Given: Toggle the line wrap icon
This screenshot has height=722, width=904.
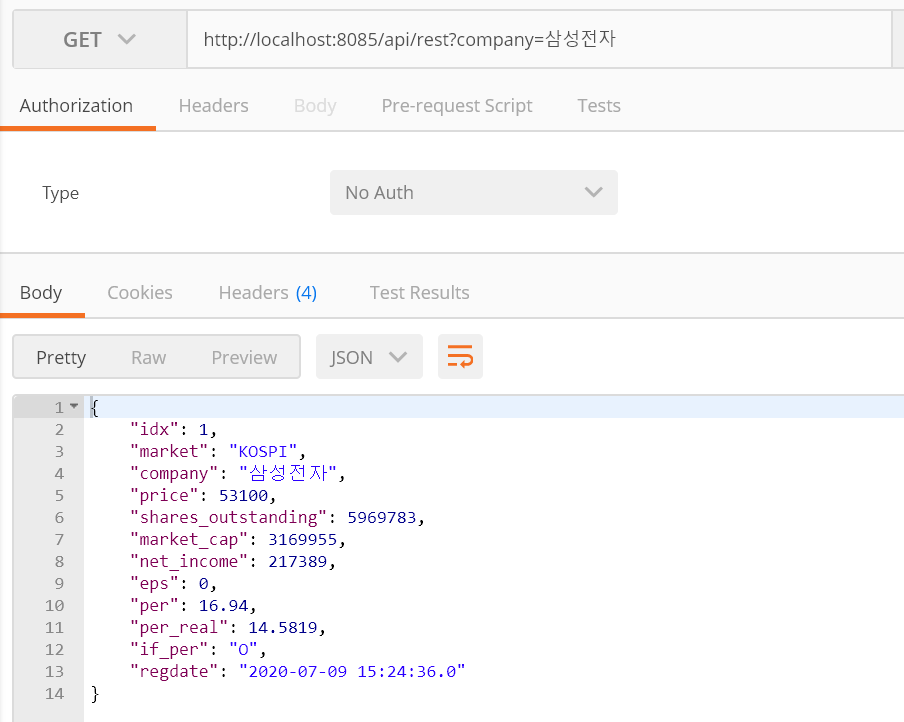Looking at the screenshot, I should pyautogui.click(x=460, y=357).
